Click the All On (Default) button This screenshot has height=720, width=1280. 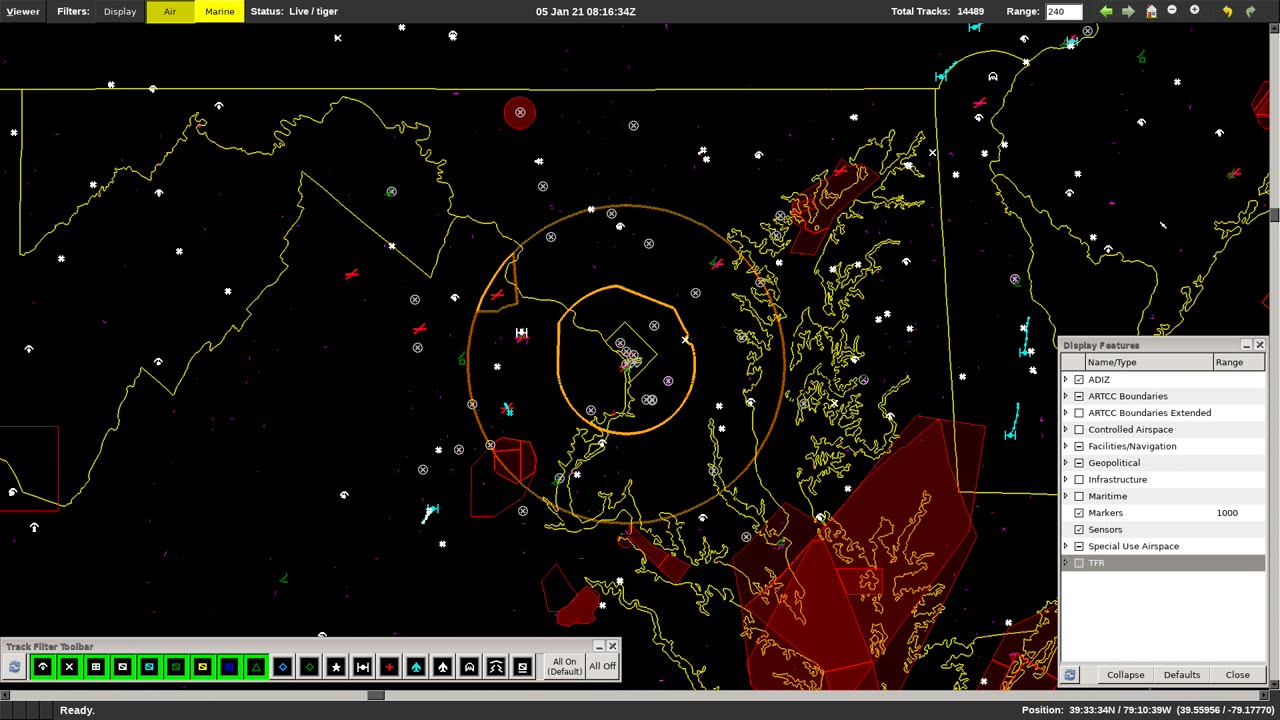[564, 666]
